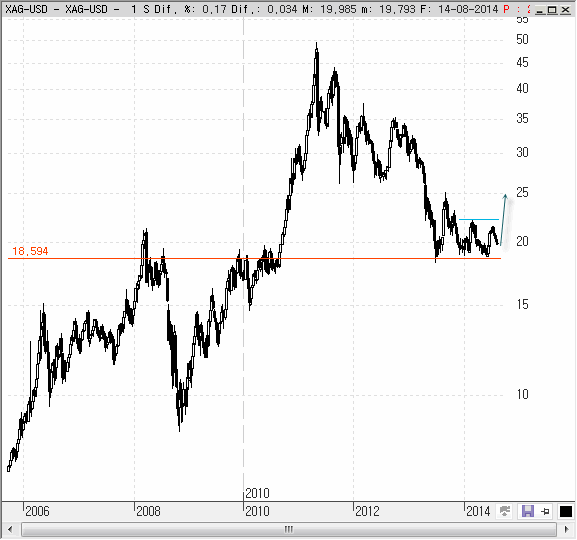
Task: Click the purple floppy-disk save icon
Action: (x=528, y=511)
